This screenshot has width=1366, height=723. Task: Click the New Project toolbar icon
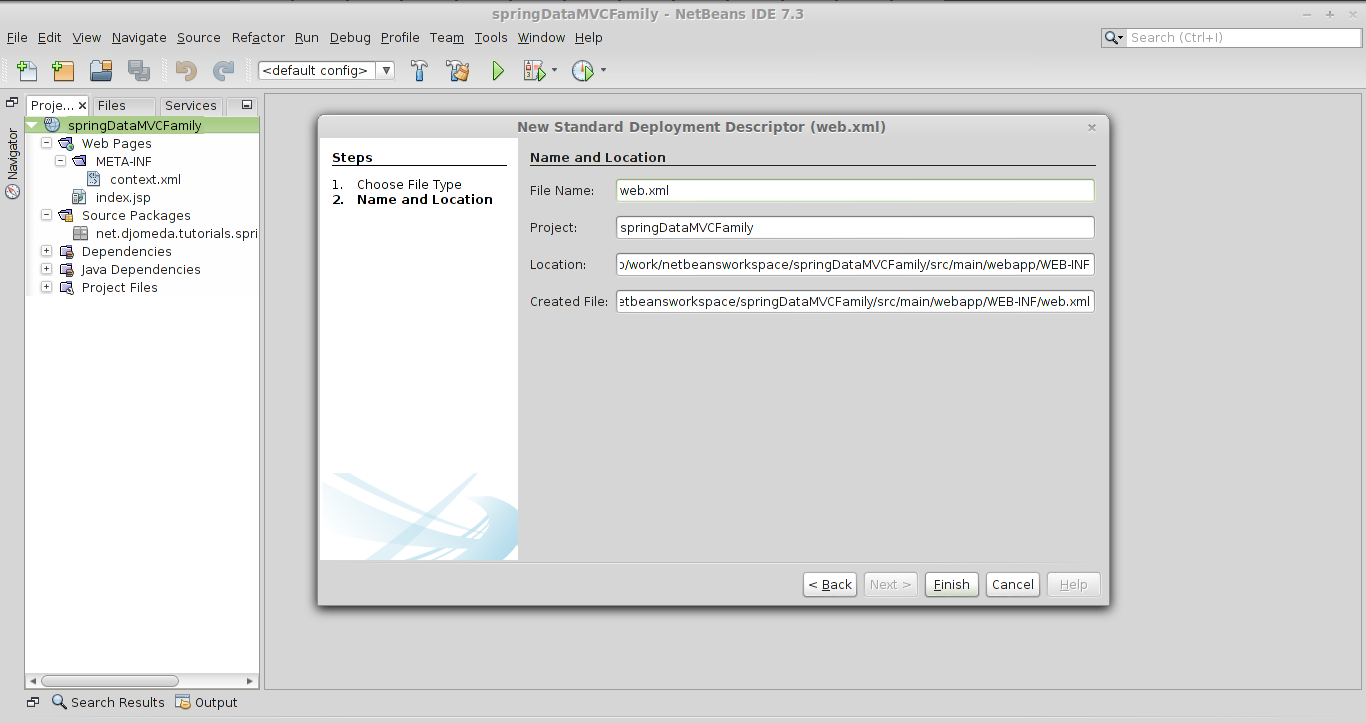(x=63, y=71)
